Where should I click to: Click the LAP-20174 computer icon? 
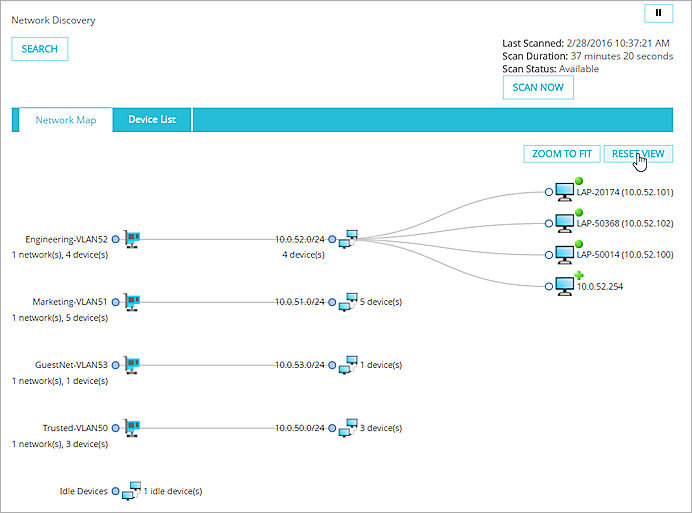pyautogui.click(x=565, y=192)
